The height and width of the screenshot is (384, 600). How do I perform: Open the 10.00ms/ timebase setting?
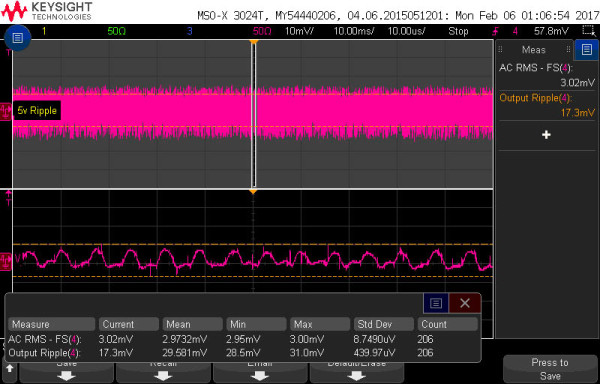tap(354, 31)
